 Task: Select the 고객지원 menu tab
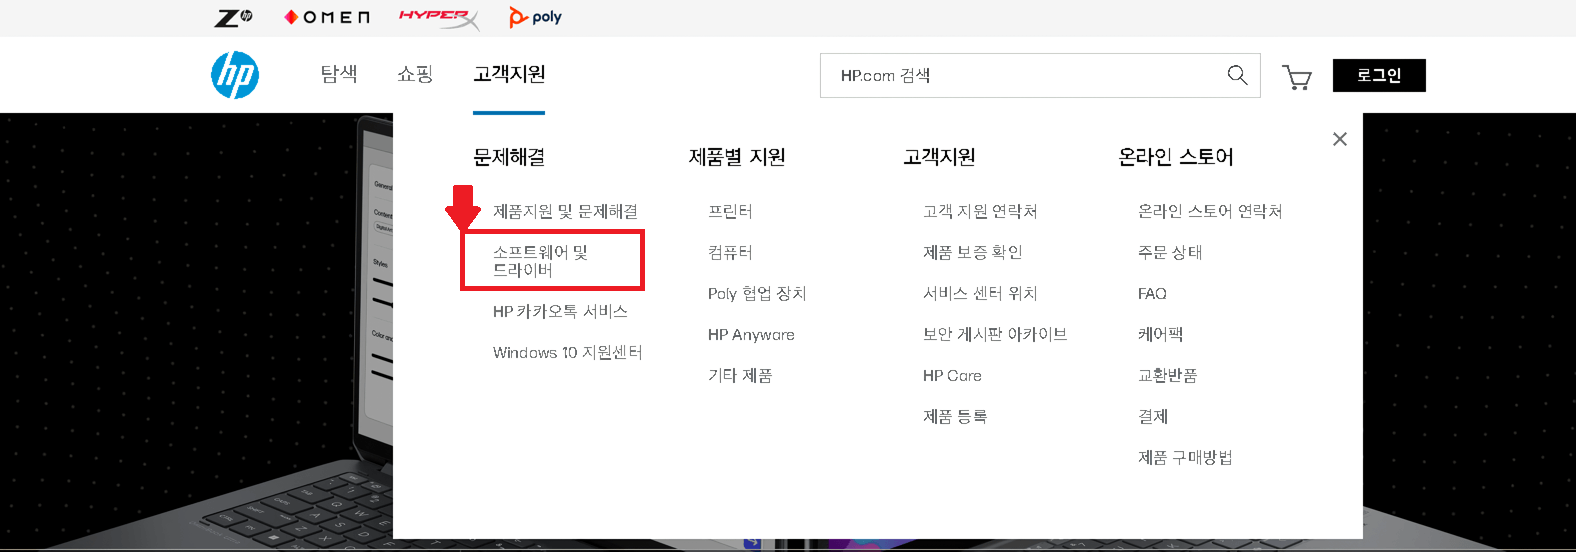point(509,74)
